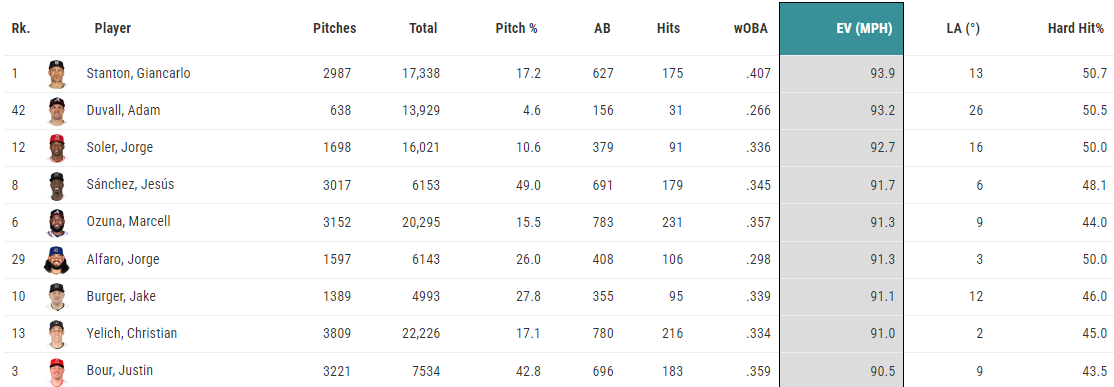Click Jorge Soler's headshot thumbnail
This screenshot has height=387, width=1114.
(x=57, y=148)
